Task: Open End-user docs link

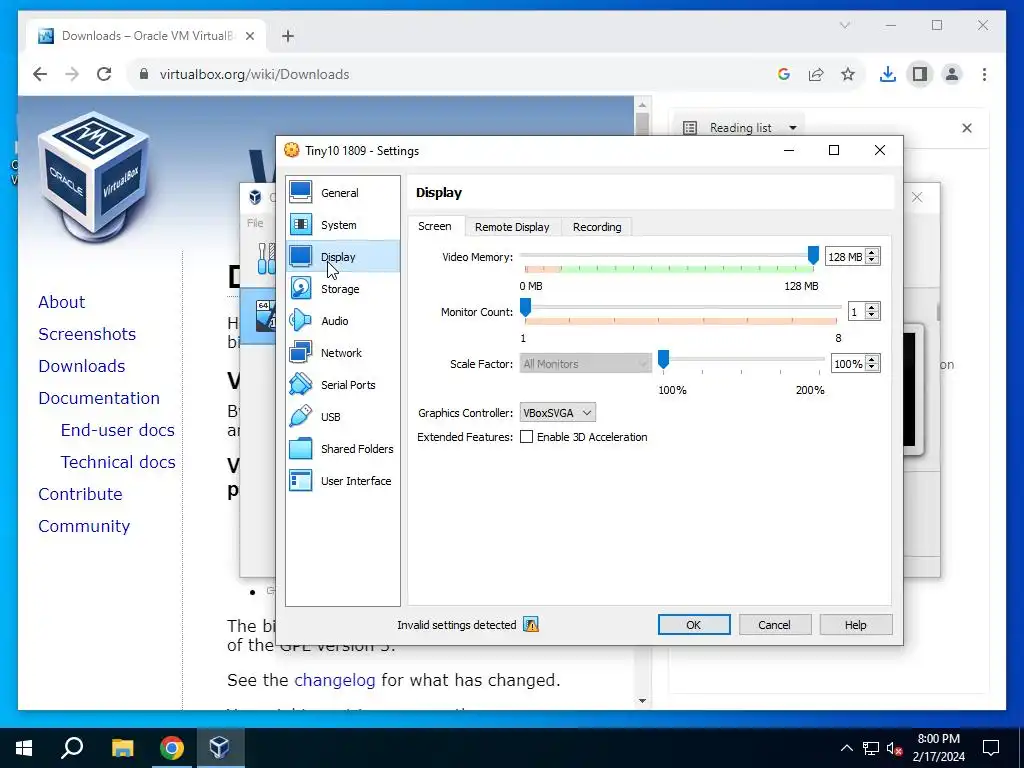Action: [118, 430]
